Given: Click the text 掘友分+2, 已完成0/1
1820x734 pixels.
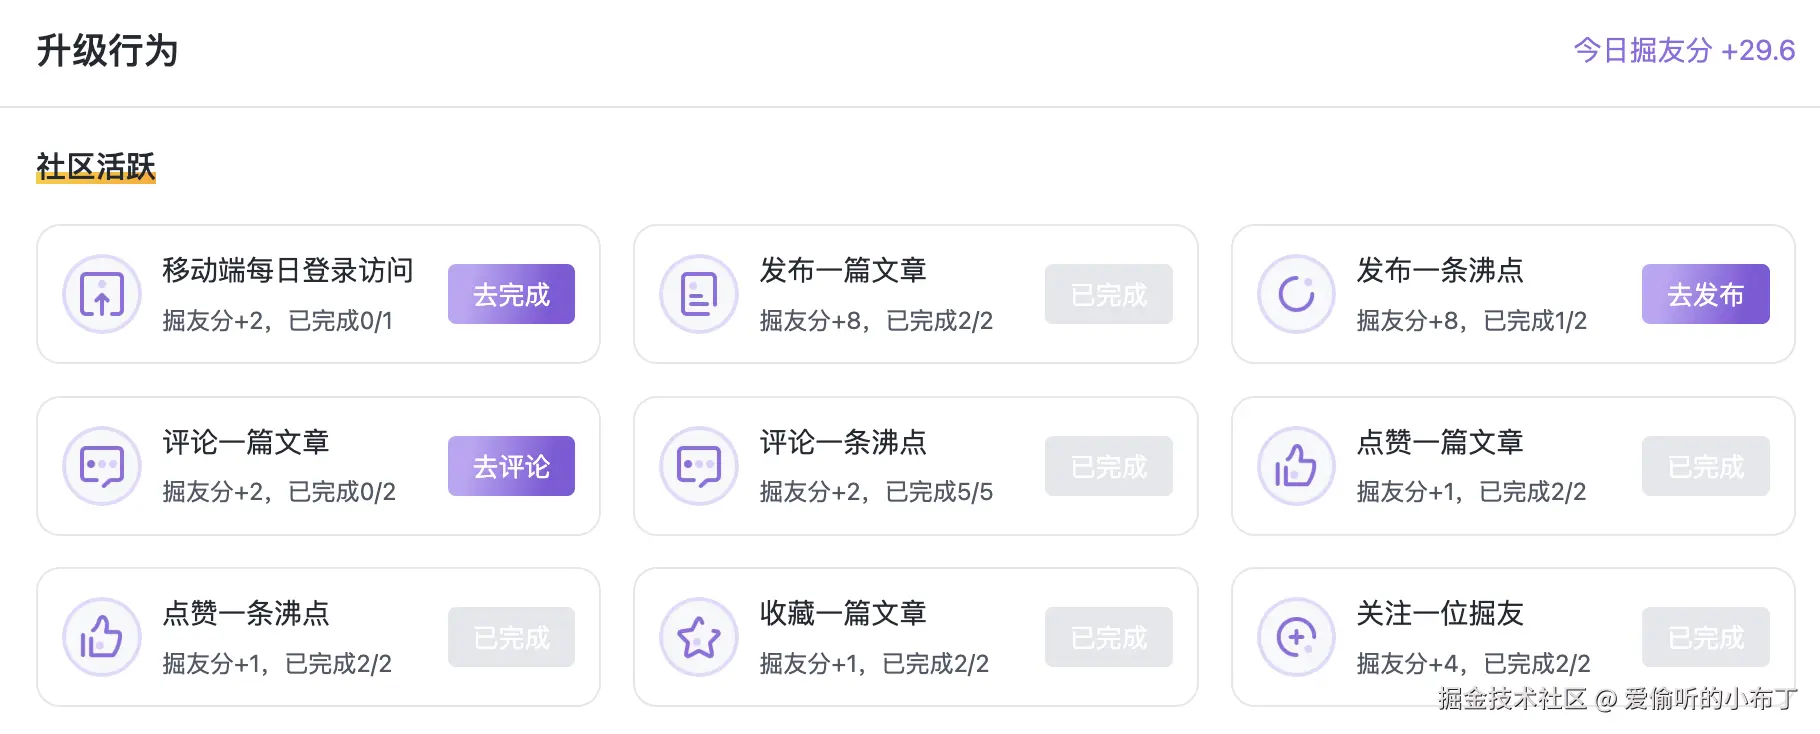Looking at the screenshot, I should [278, 320].
